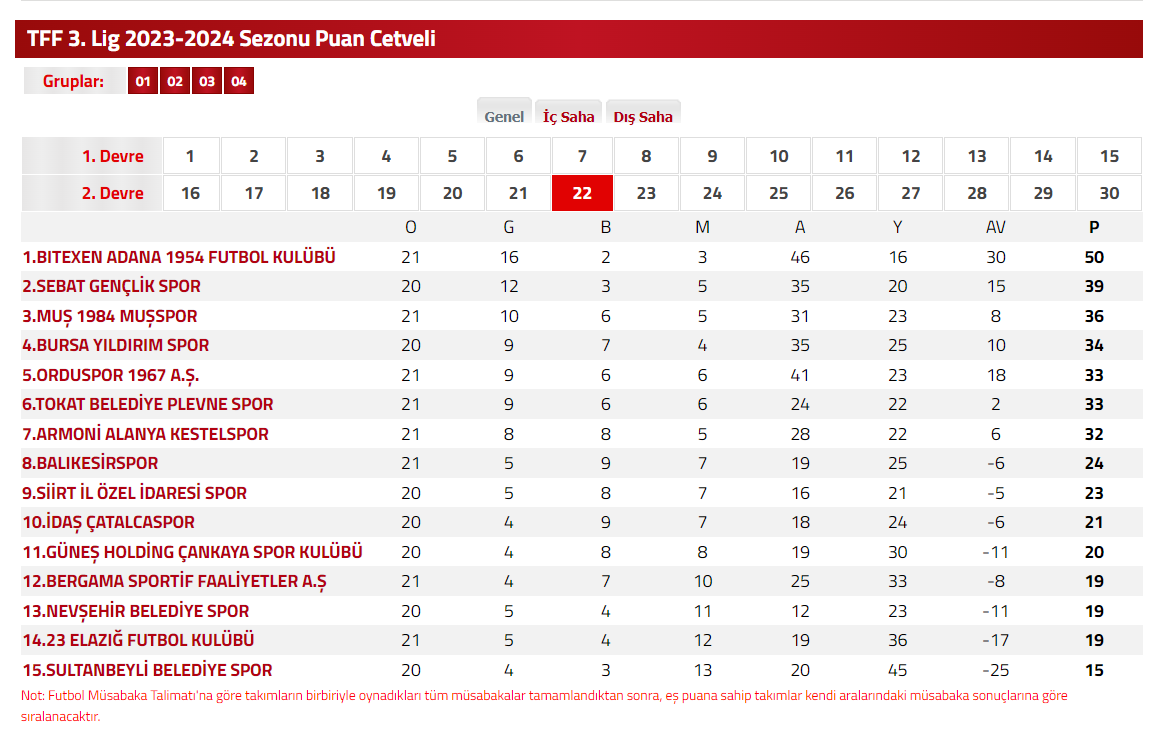This screenshot has height=741, width=1158.
Task: Select group 02 button
Action: click(x=175, y=81)
